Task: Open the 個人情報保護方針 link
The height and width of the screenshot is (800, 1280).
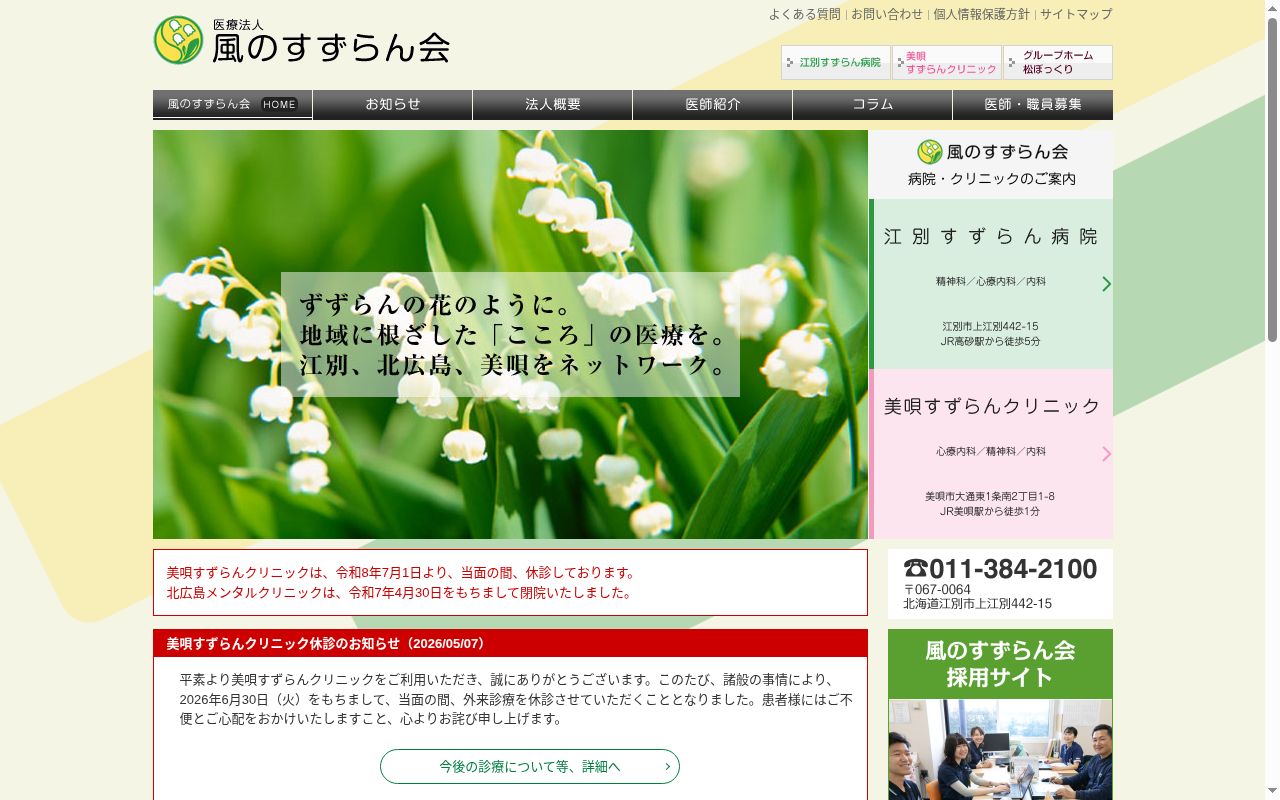Action: (981, 14)
